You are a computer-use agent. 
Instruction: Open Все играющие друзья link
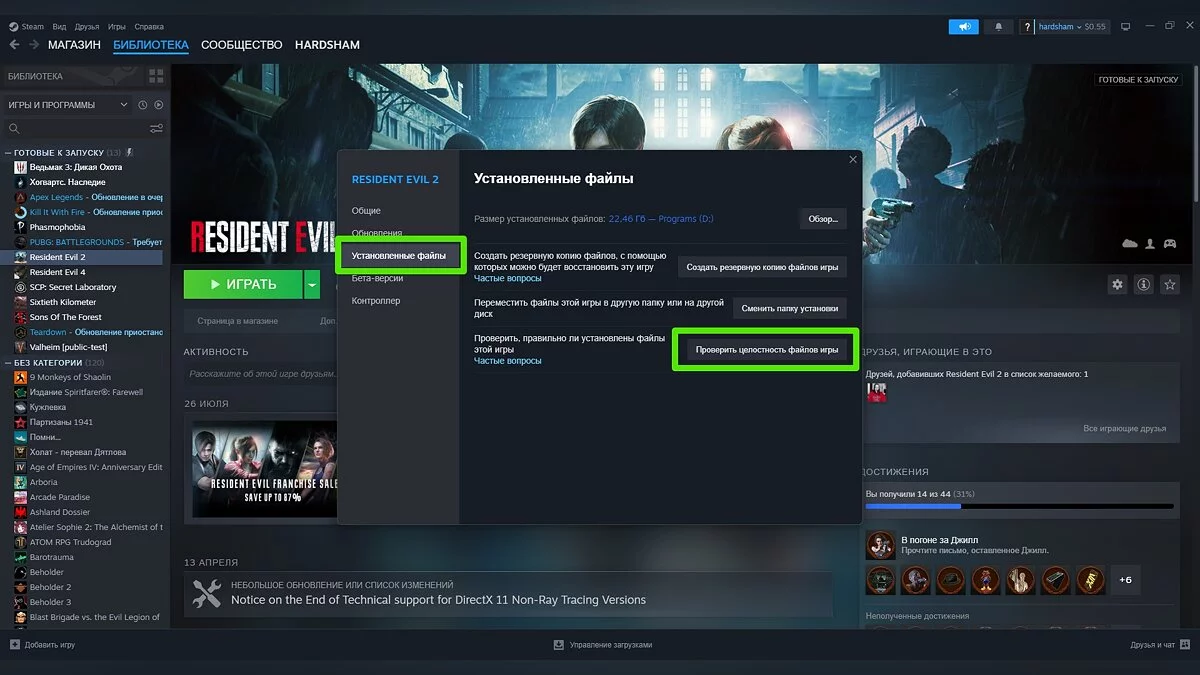1124,428
